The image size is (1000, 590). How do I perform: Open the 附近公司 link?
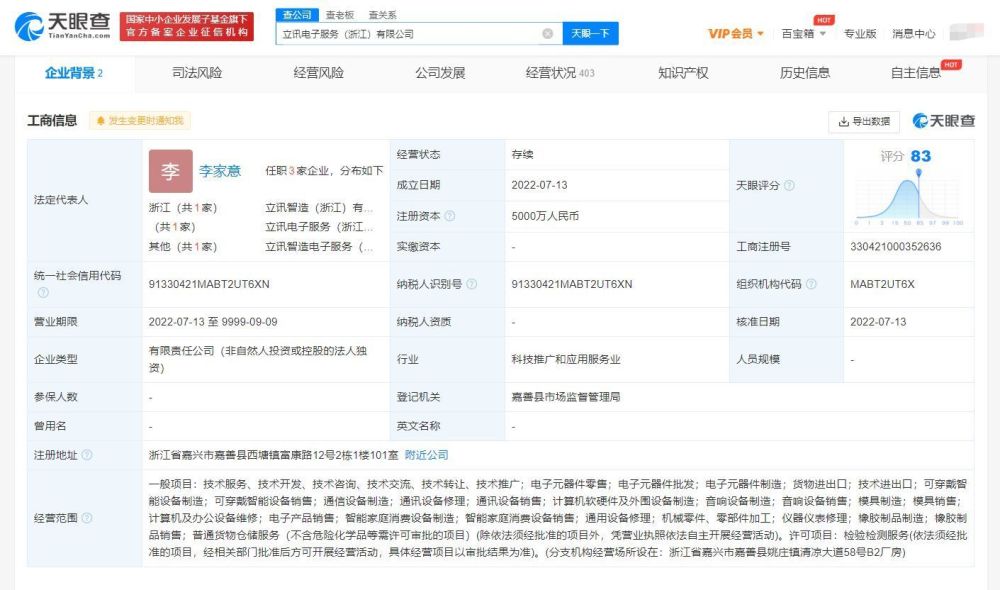pos(426,455)
